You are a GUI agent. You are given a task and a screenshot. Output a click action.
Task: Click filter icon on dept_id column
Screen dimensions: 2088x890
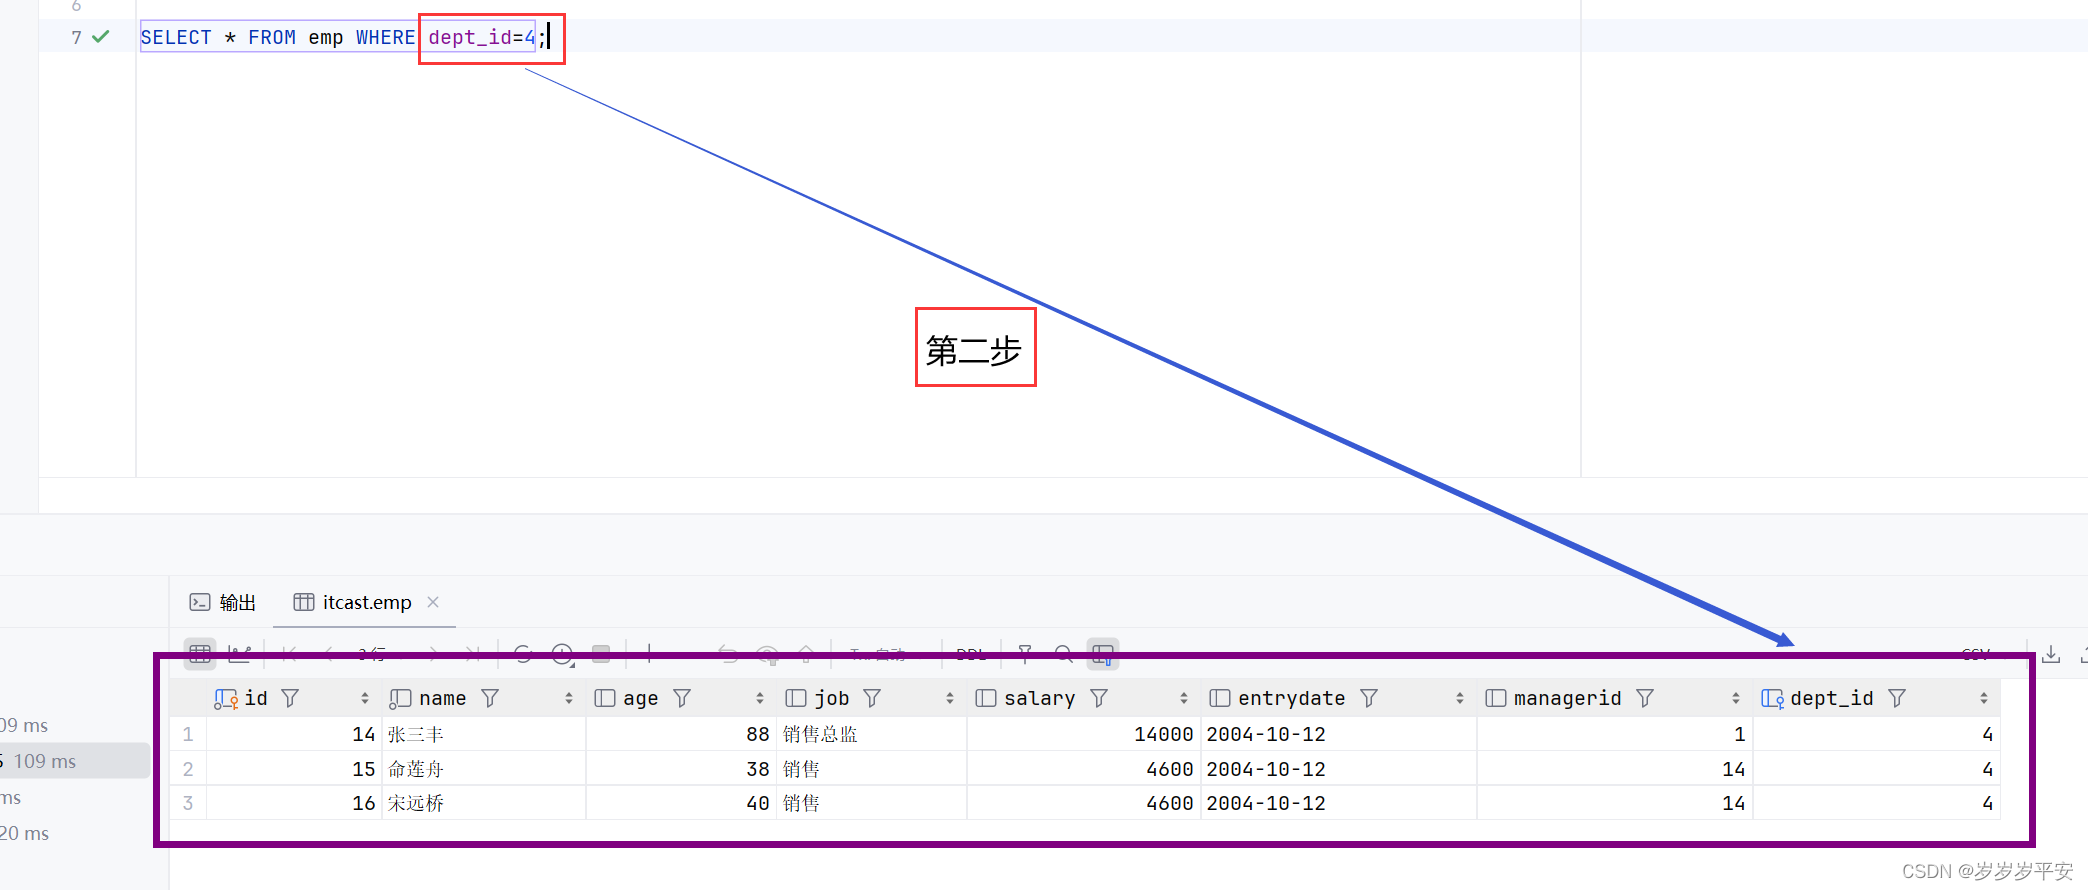click(1897, 698)
